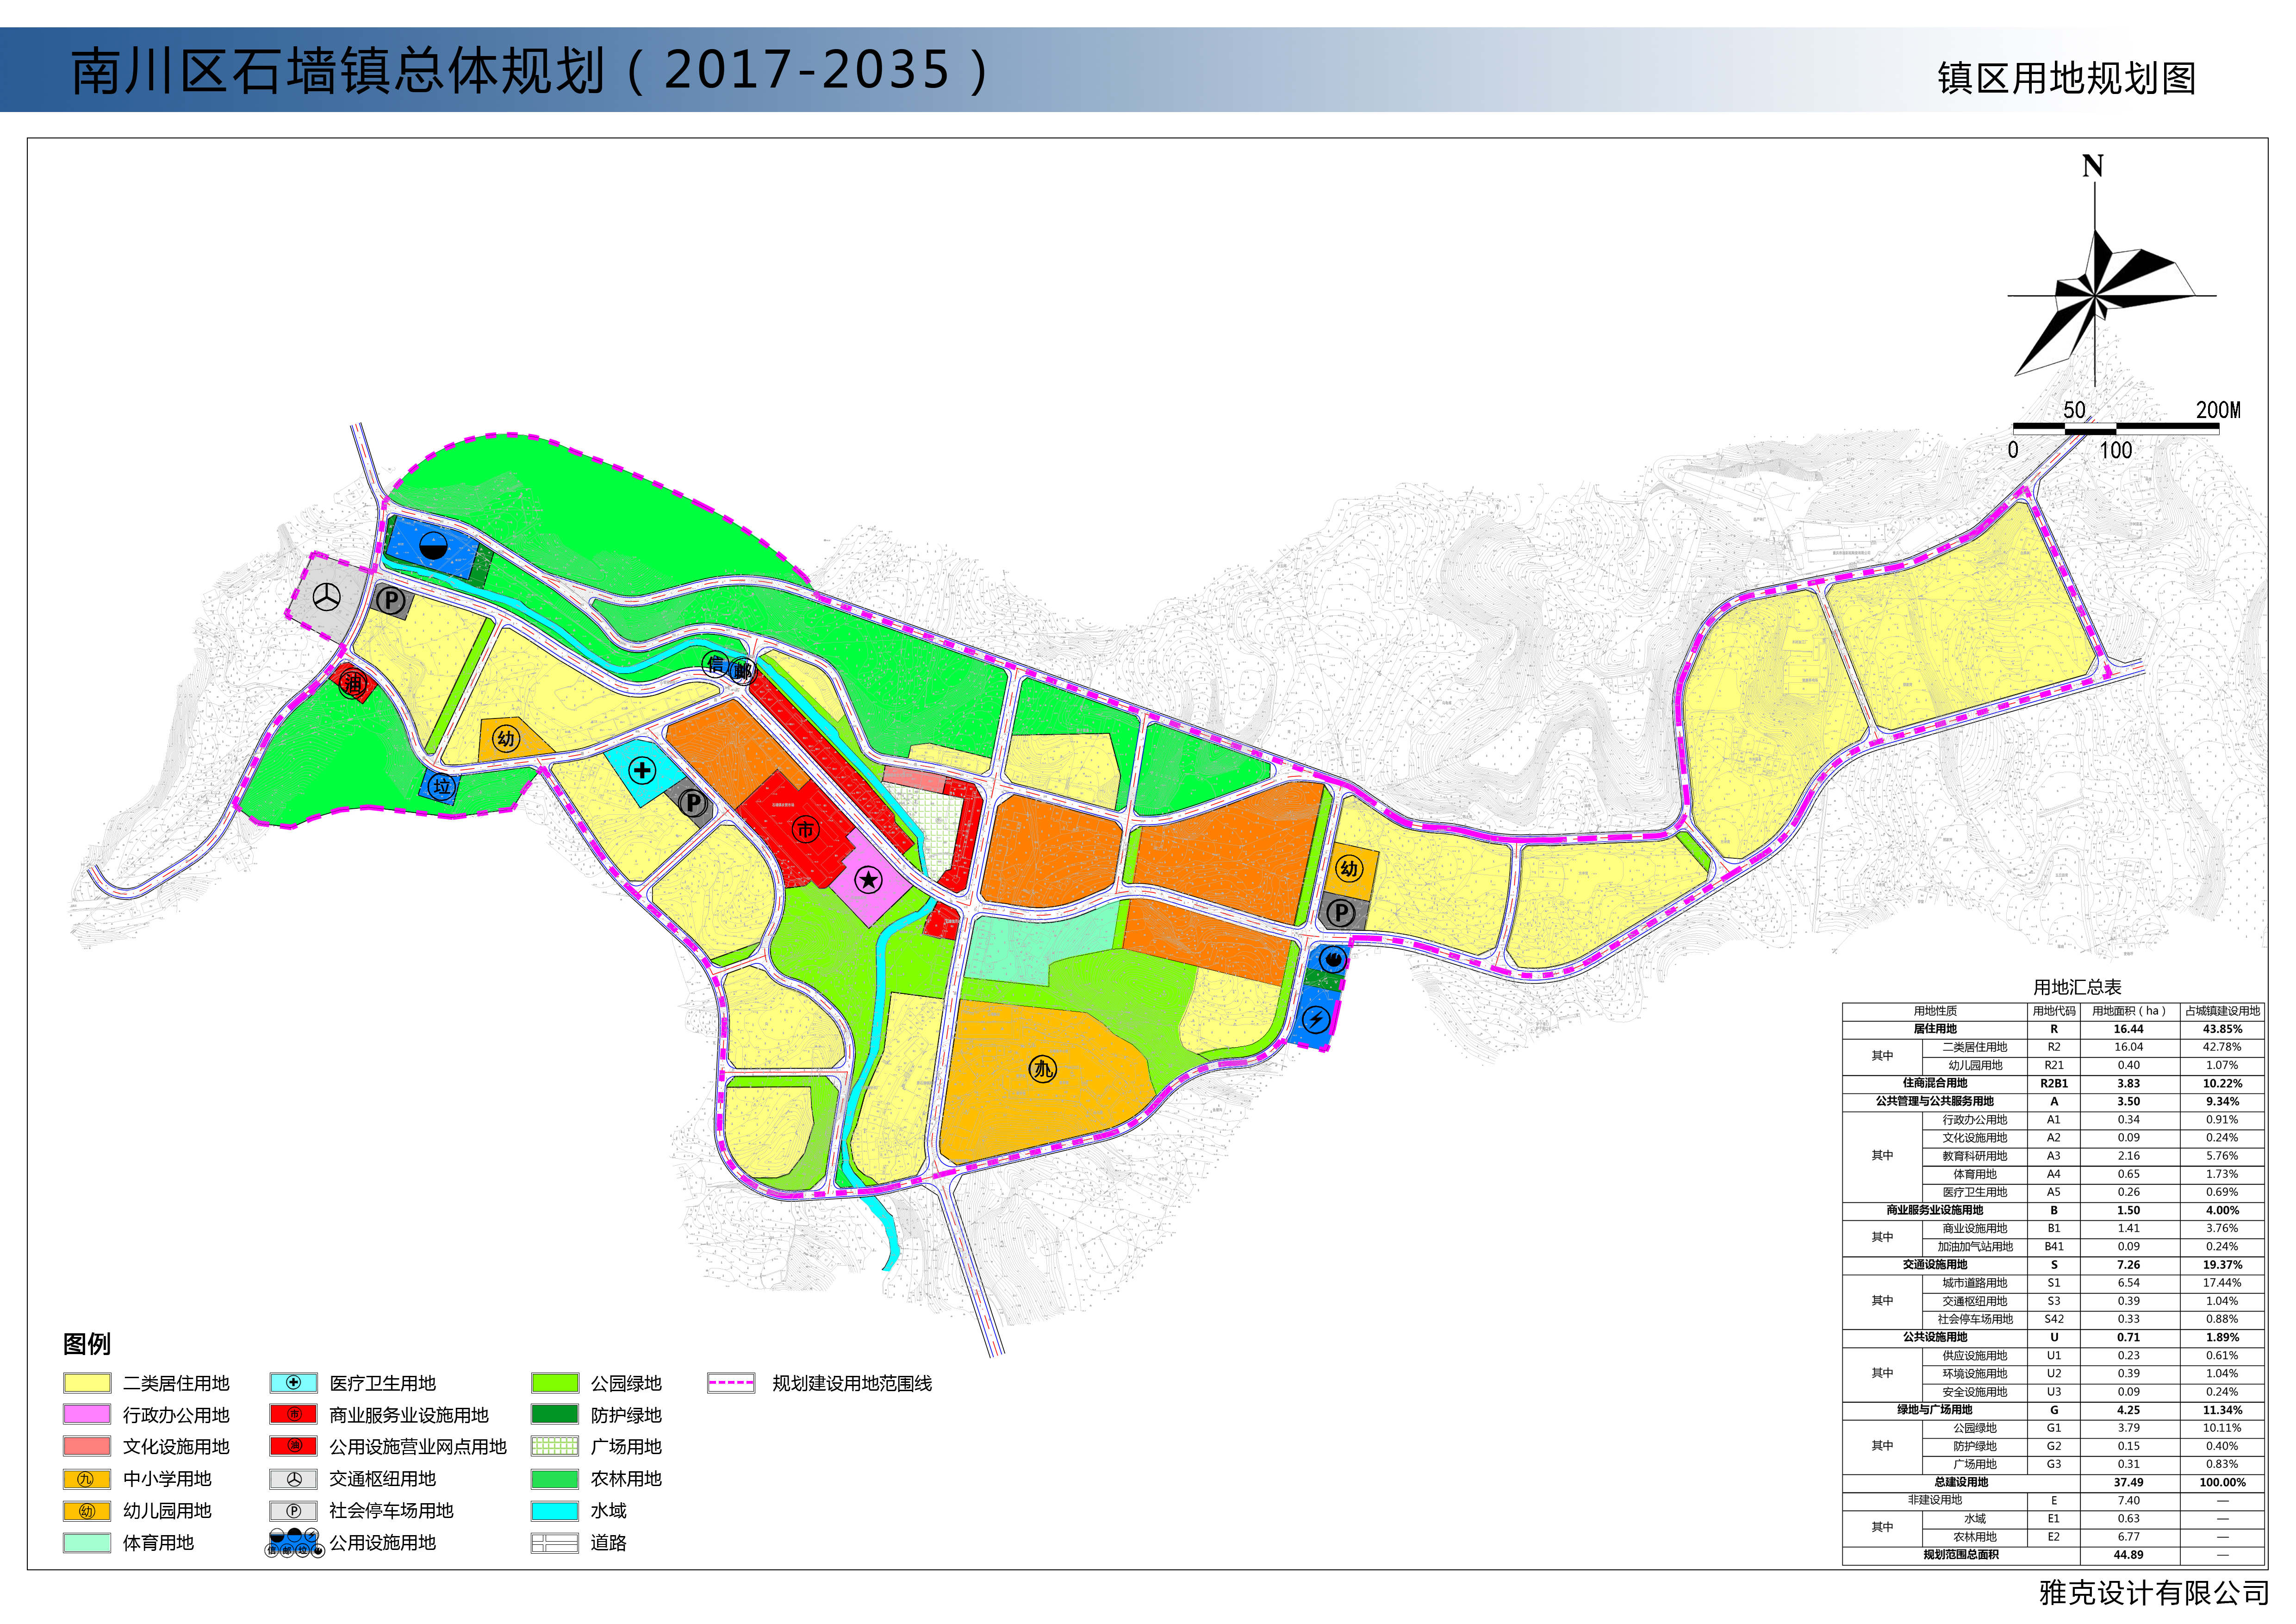Click the lightning bolt power facility icon
Screen dimensions: 2296x1624
(1316, 1020)
